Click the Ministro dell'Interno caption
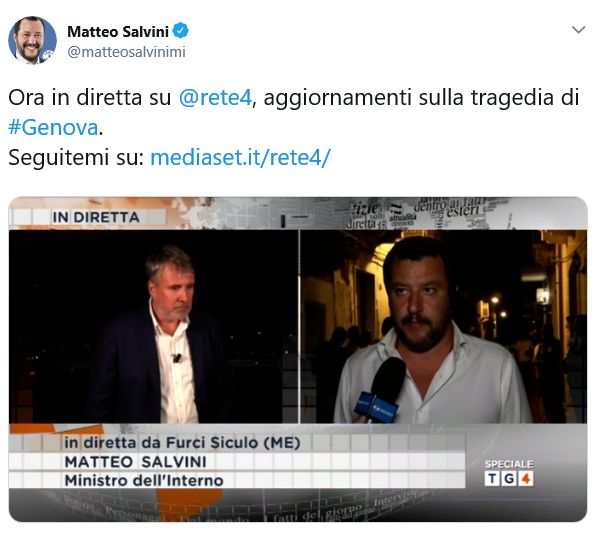The width and height of the screenshot is (595, 536). tap(144, 481)
